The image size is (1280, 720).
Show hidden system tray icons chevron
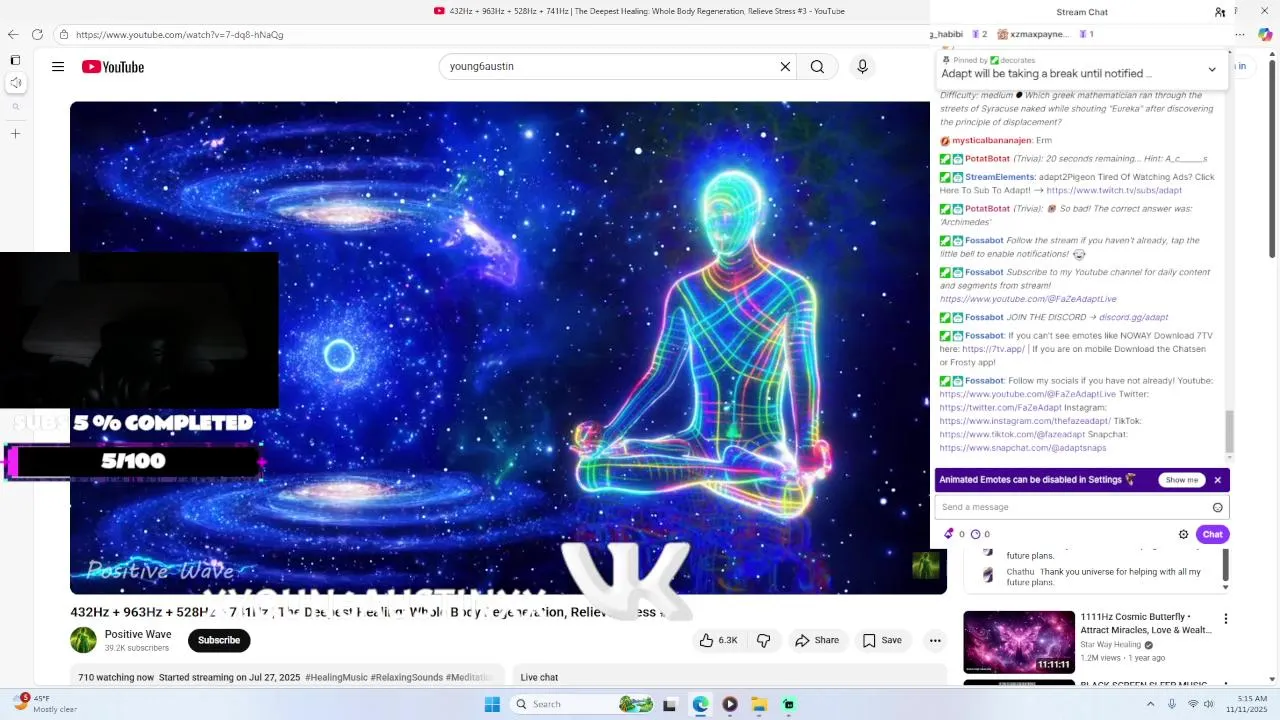(1150, 704)
